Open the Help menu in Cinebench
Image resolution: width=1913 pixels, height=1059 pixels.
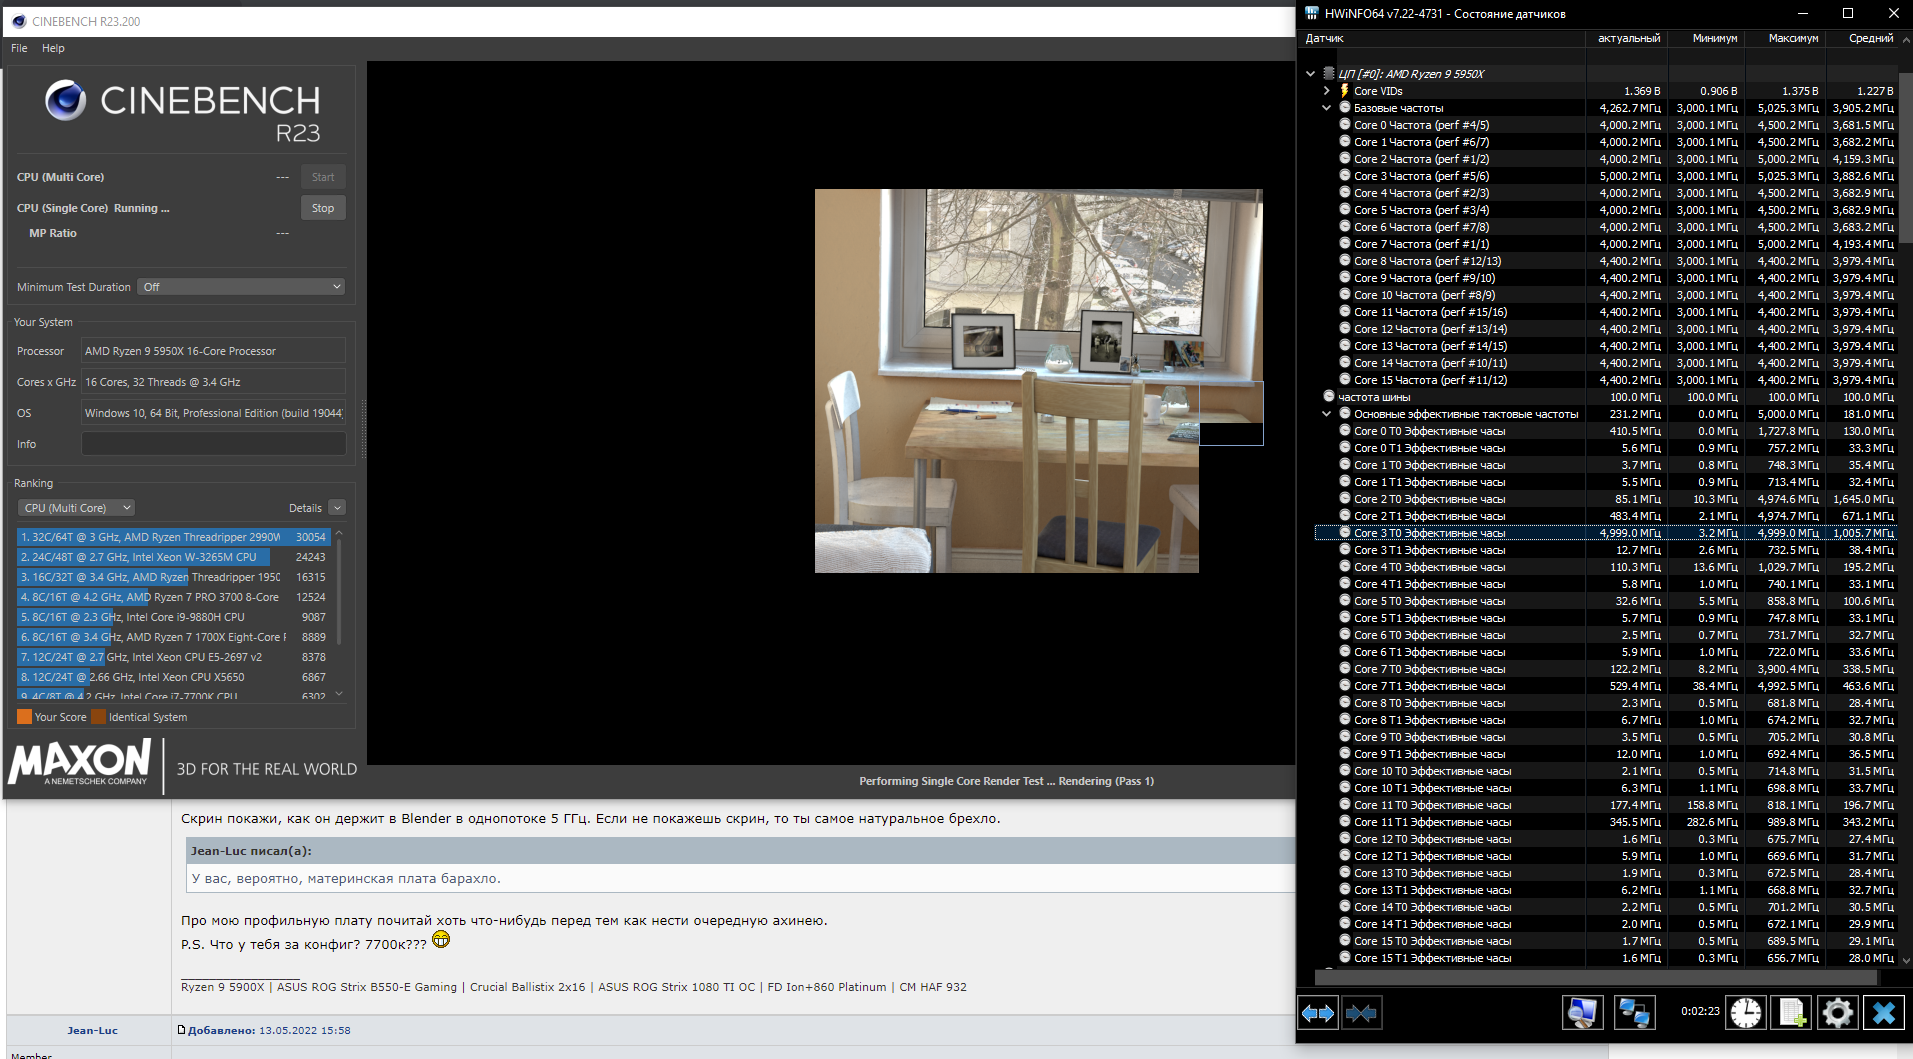(53, 48)
